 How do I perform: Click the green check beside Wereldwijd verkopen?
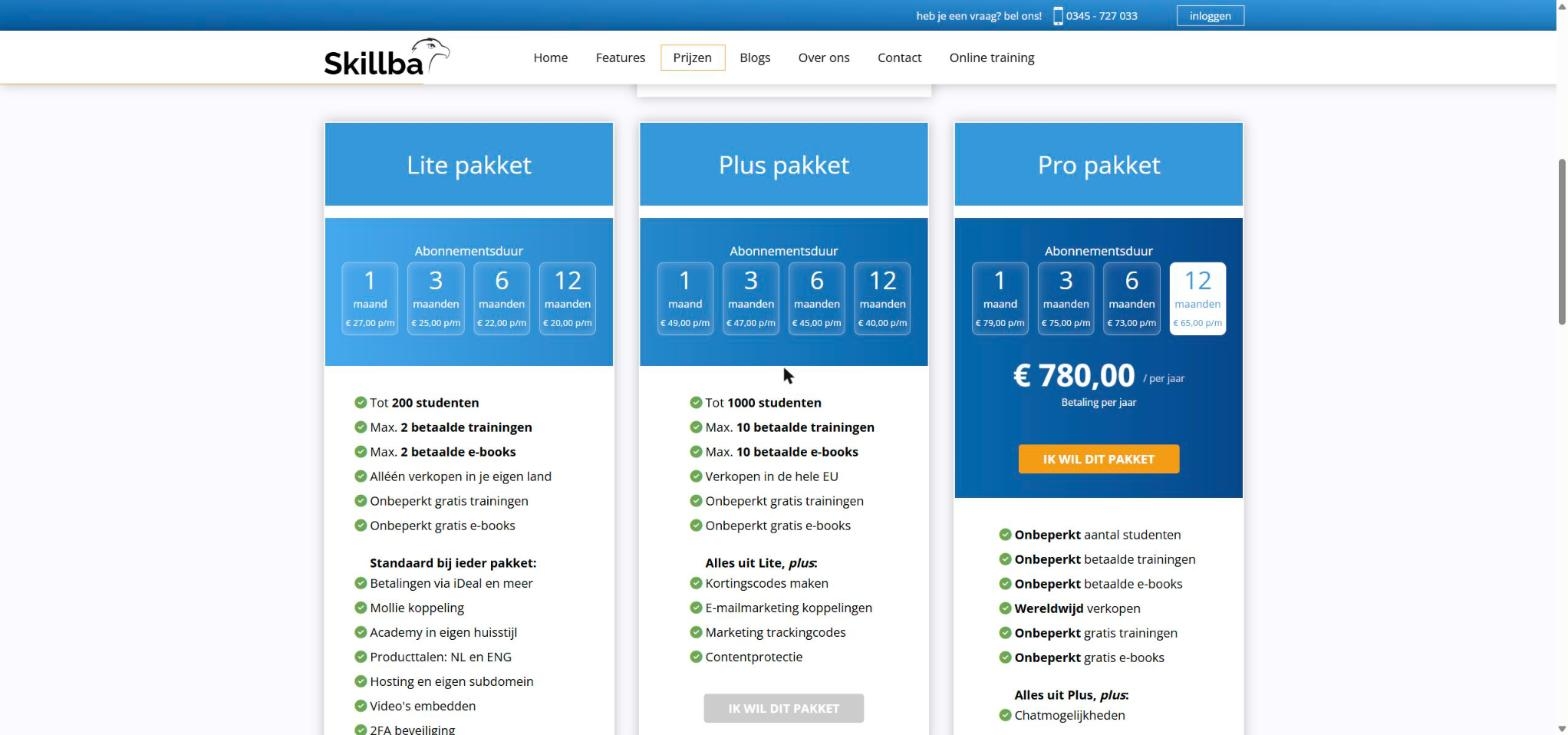click(1005, 608)
